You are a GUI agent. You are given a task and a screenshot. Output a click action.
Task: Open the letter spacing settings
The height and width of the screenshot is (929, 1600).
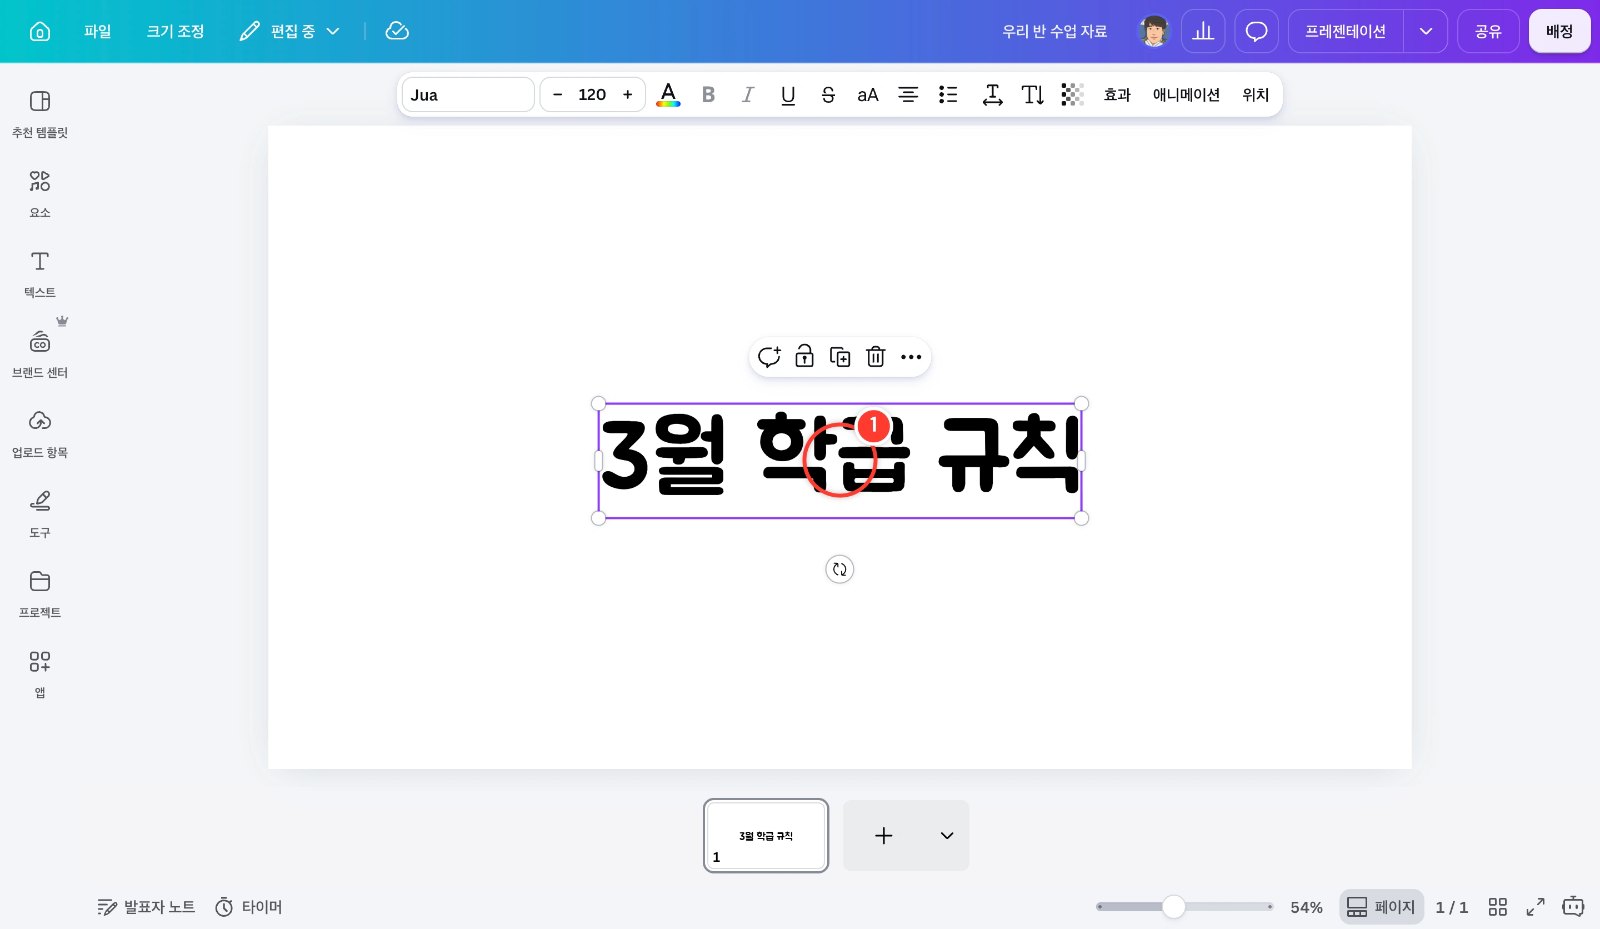tap(992, 95)
